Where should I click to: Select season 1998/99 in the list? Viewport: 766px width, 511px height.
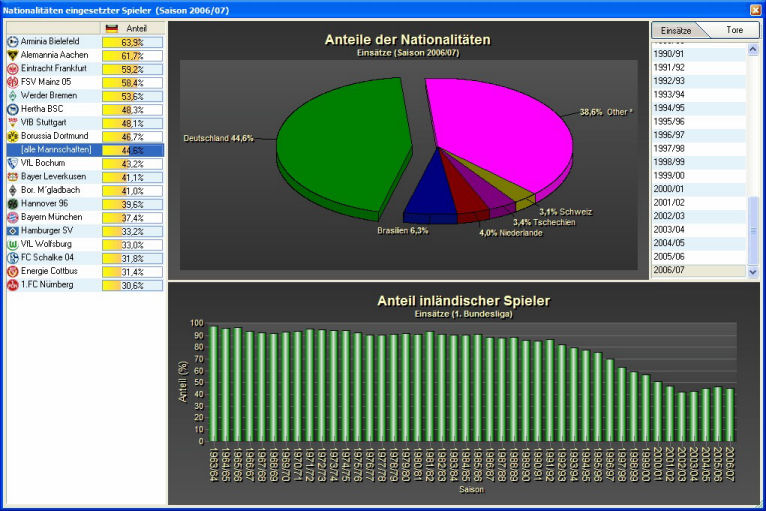click(699, 162)
